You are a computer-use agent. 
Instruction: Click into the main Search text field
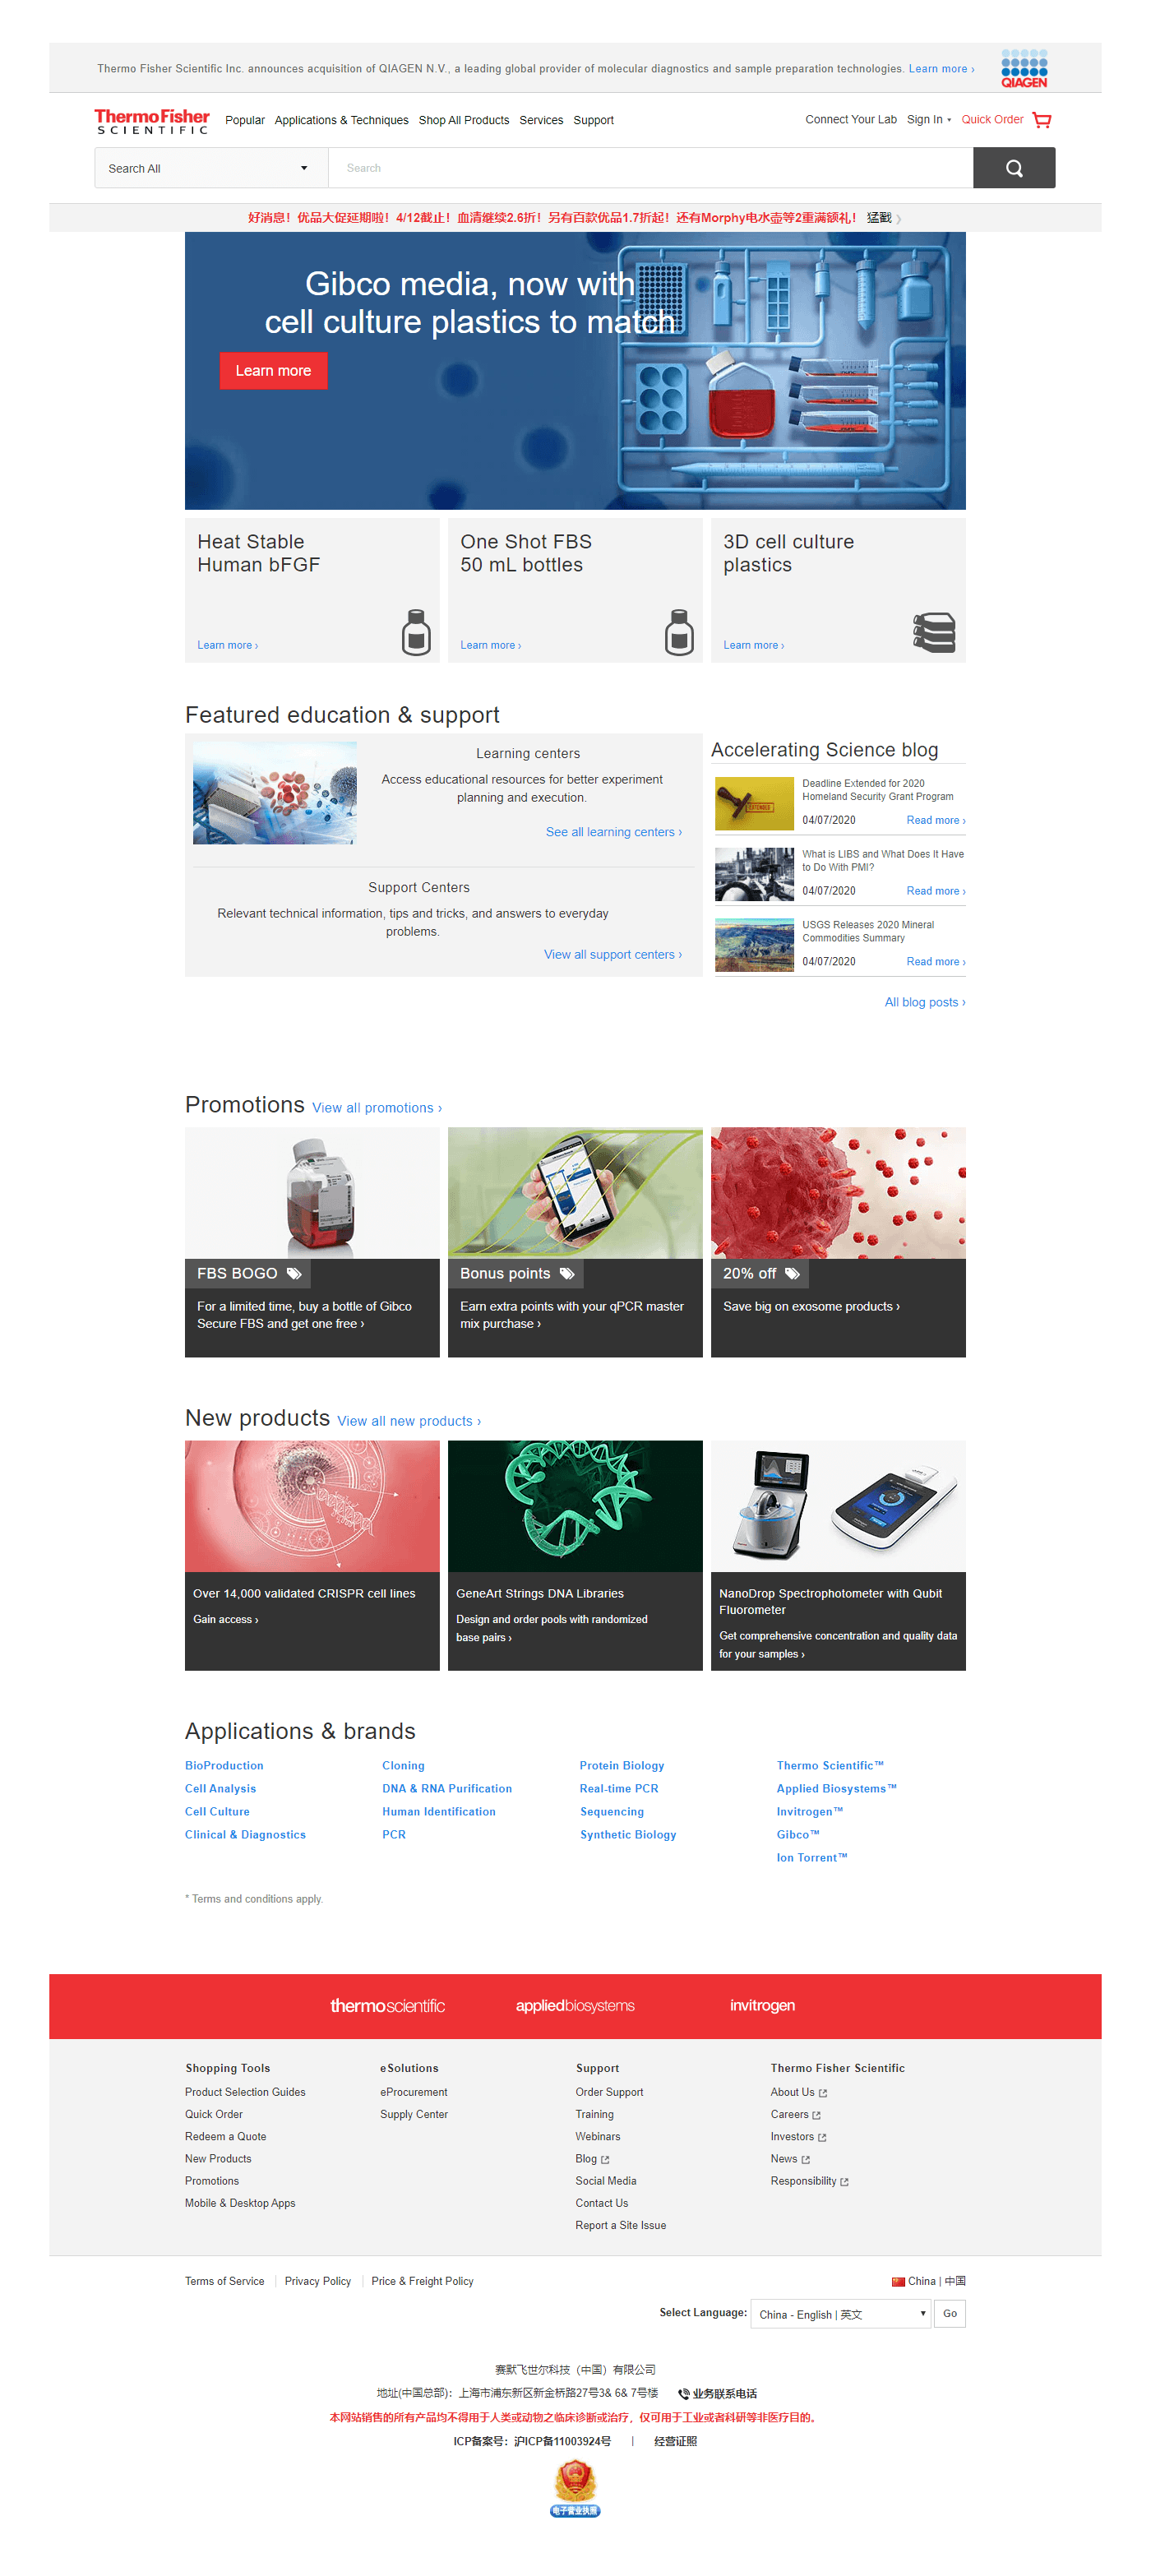point(651,168)
